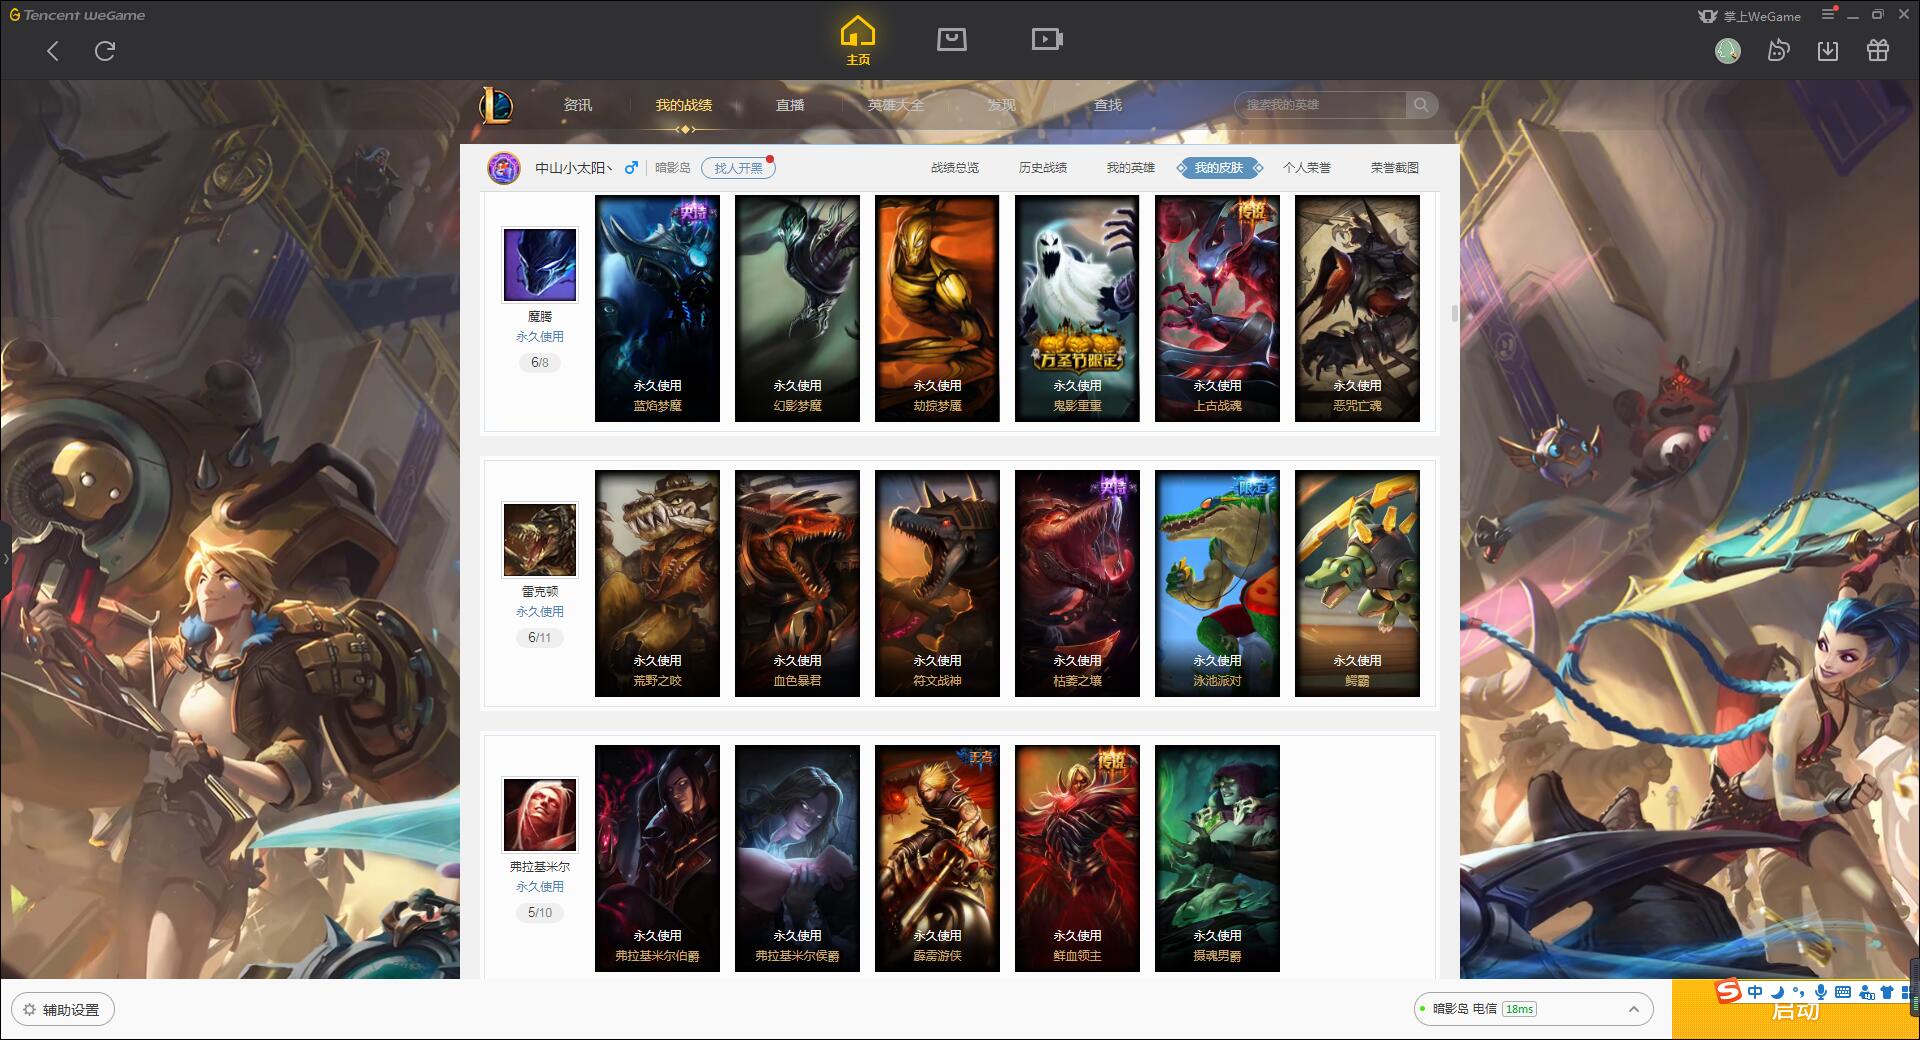This screenshot has width=1920, height=1040.
Task: Switch to the 我的皮肤 sub-tab
Action: click(1219, 168)
